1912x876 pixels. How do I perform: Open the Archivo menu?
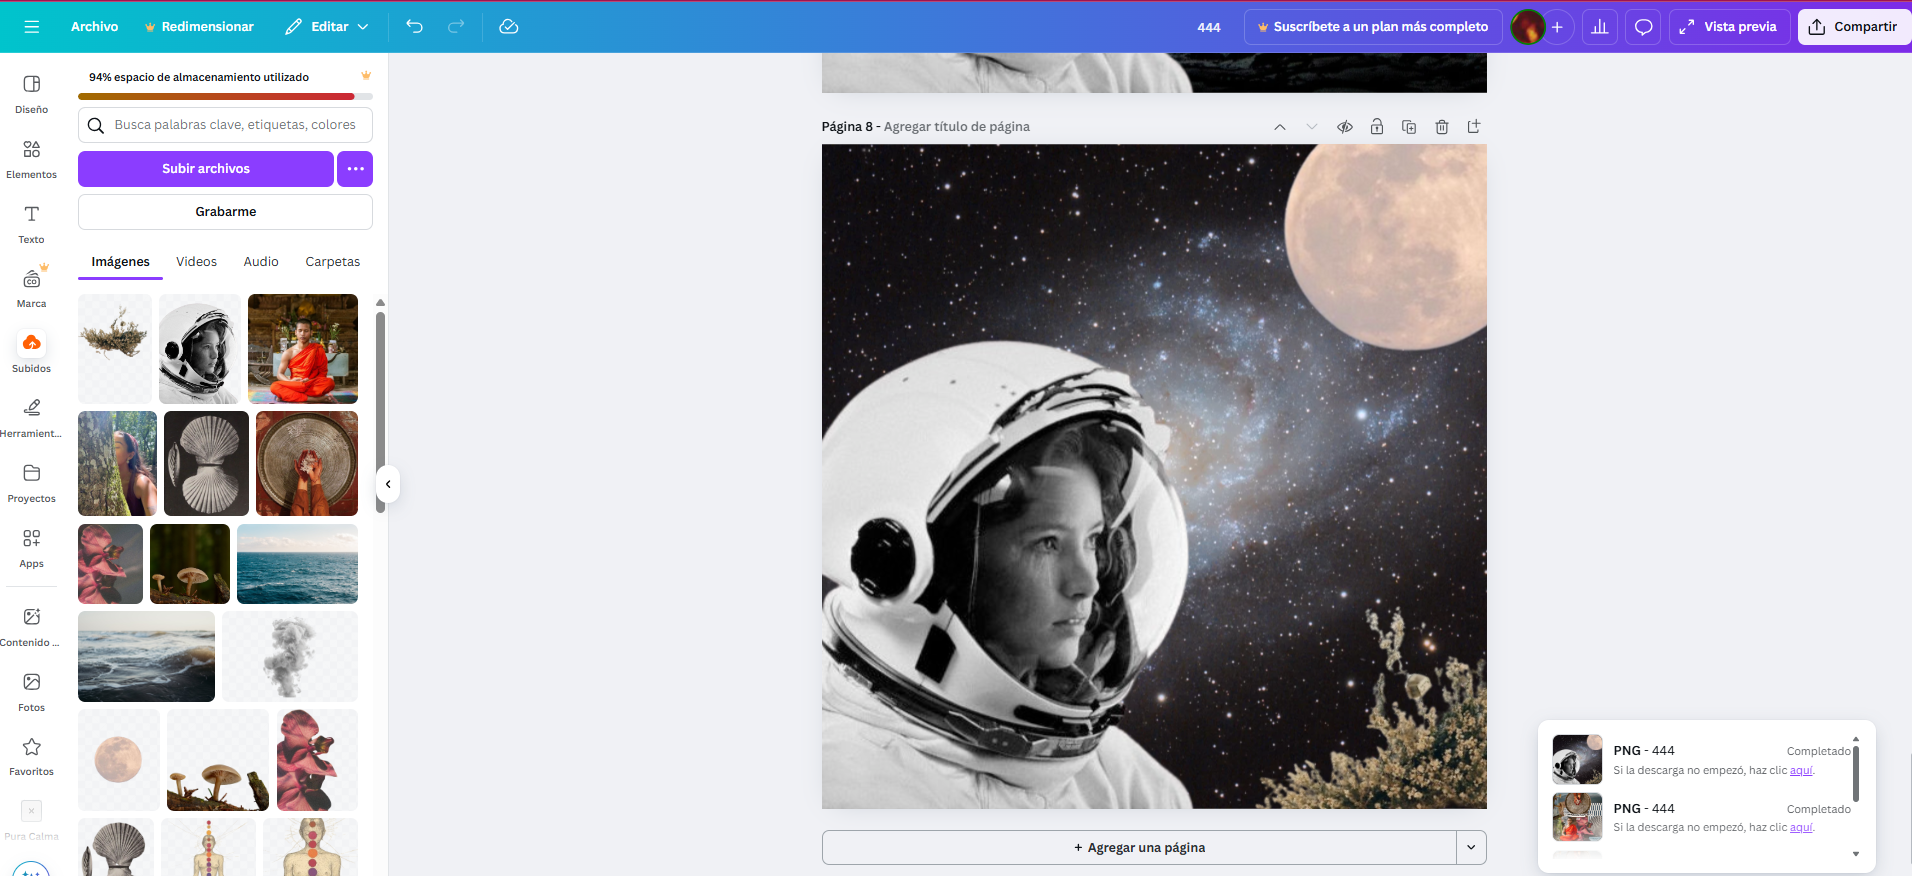95,27
